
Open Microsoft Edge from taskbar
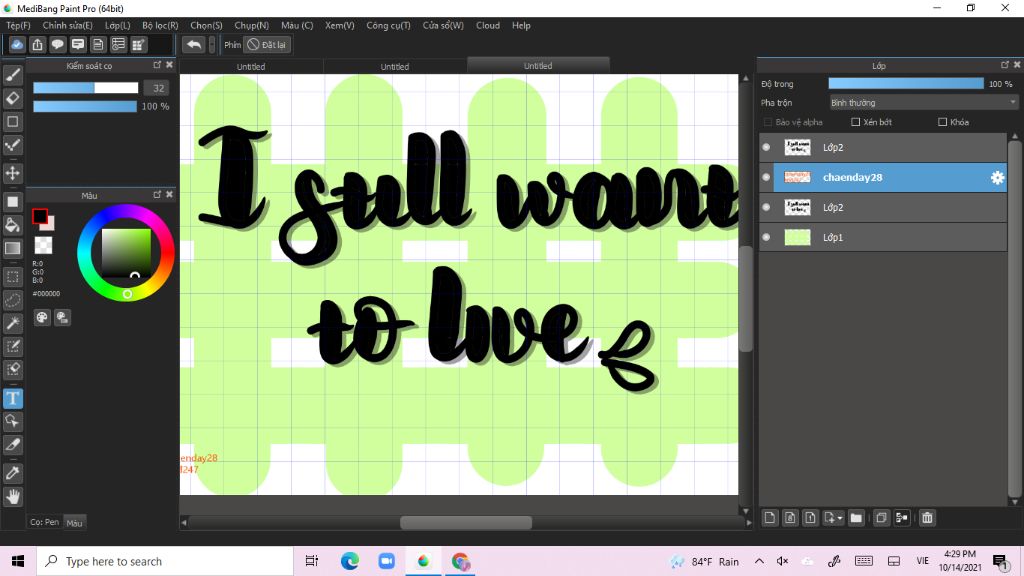coord(349,561)
